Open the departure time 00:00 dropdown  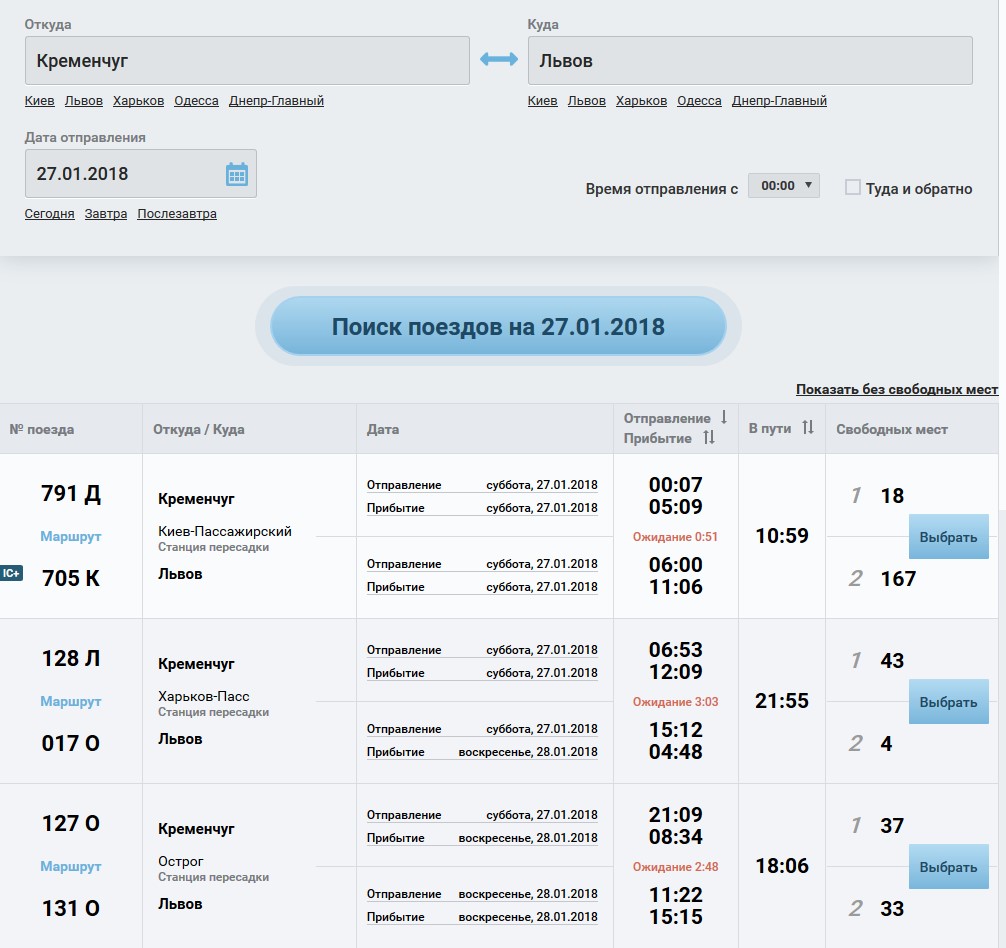pyautogui.click(x=783, y=186)
